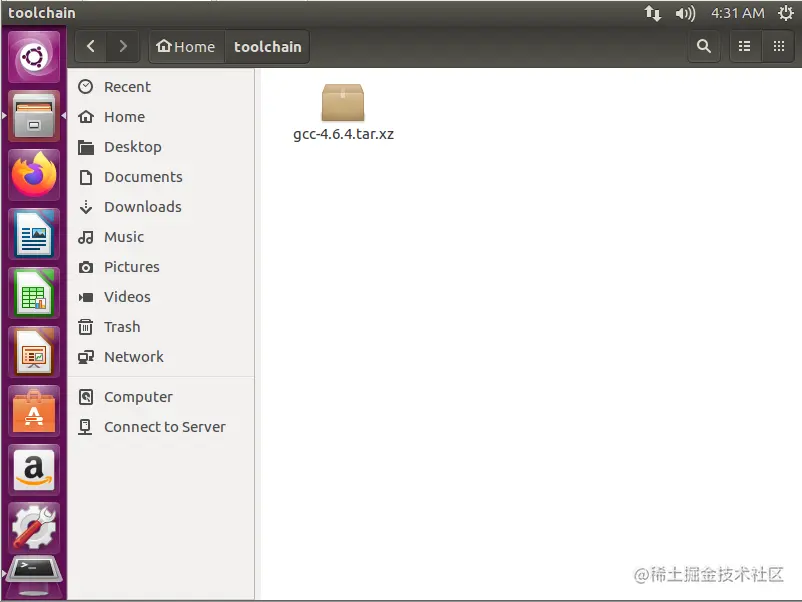Switch to list view
Screen dimensions: 802x602
click(x=745, y=47)
